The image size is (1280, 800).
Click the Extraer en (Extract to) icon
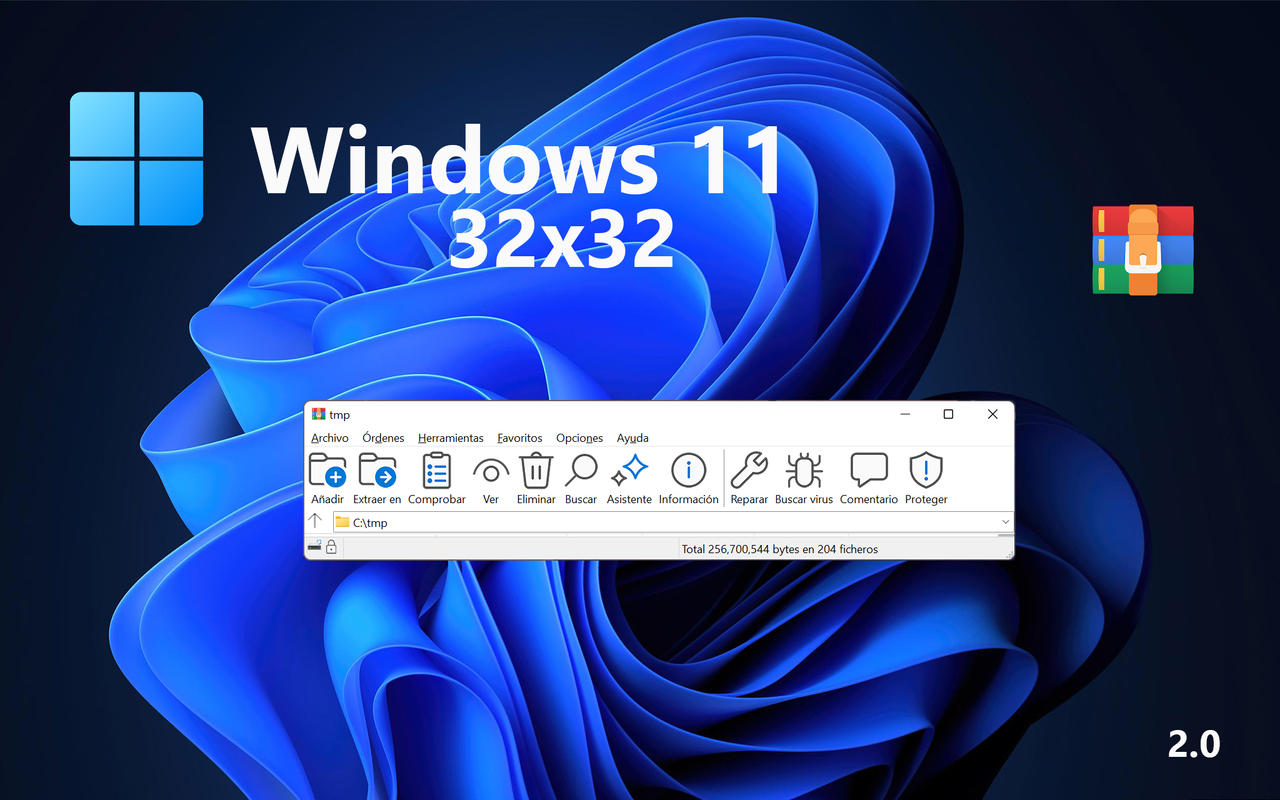click(x=377, y=472)
